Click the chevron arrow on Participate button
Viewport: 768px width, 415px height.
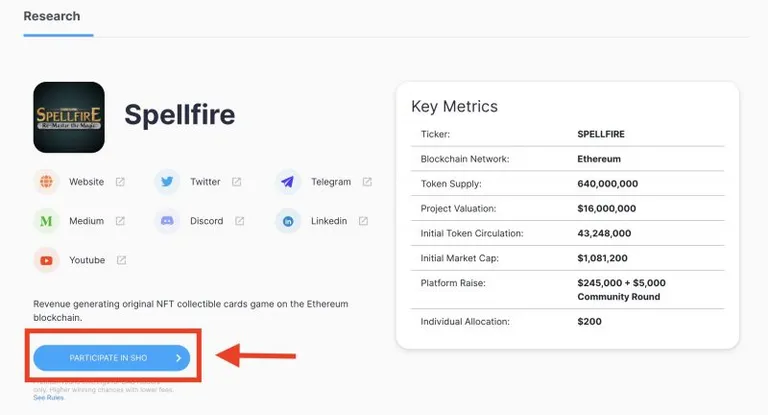[x=179, y=358]
